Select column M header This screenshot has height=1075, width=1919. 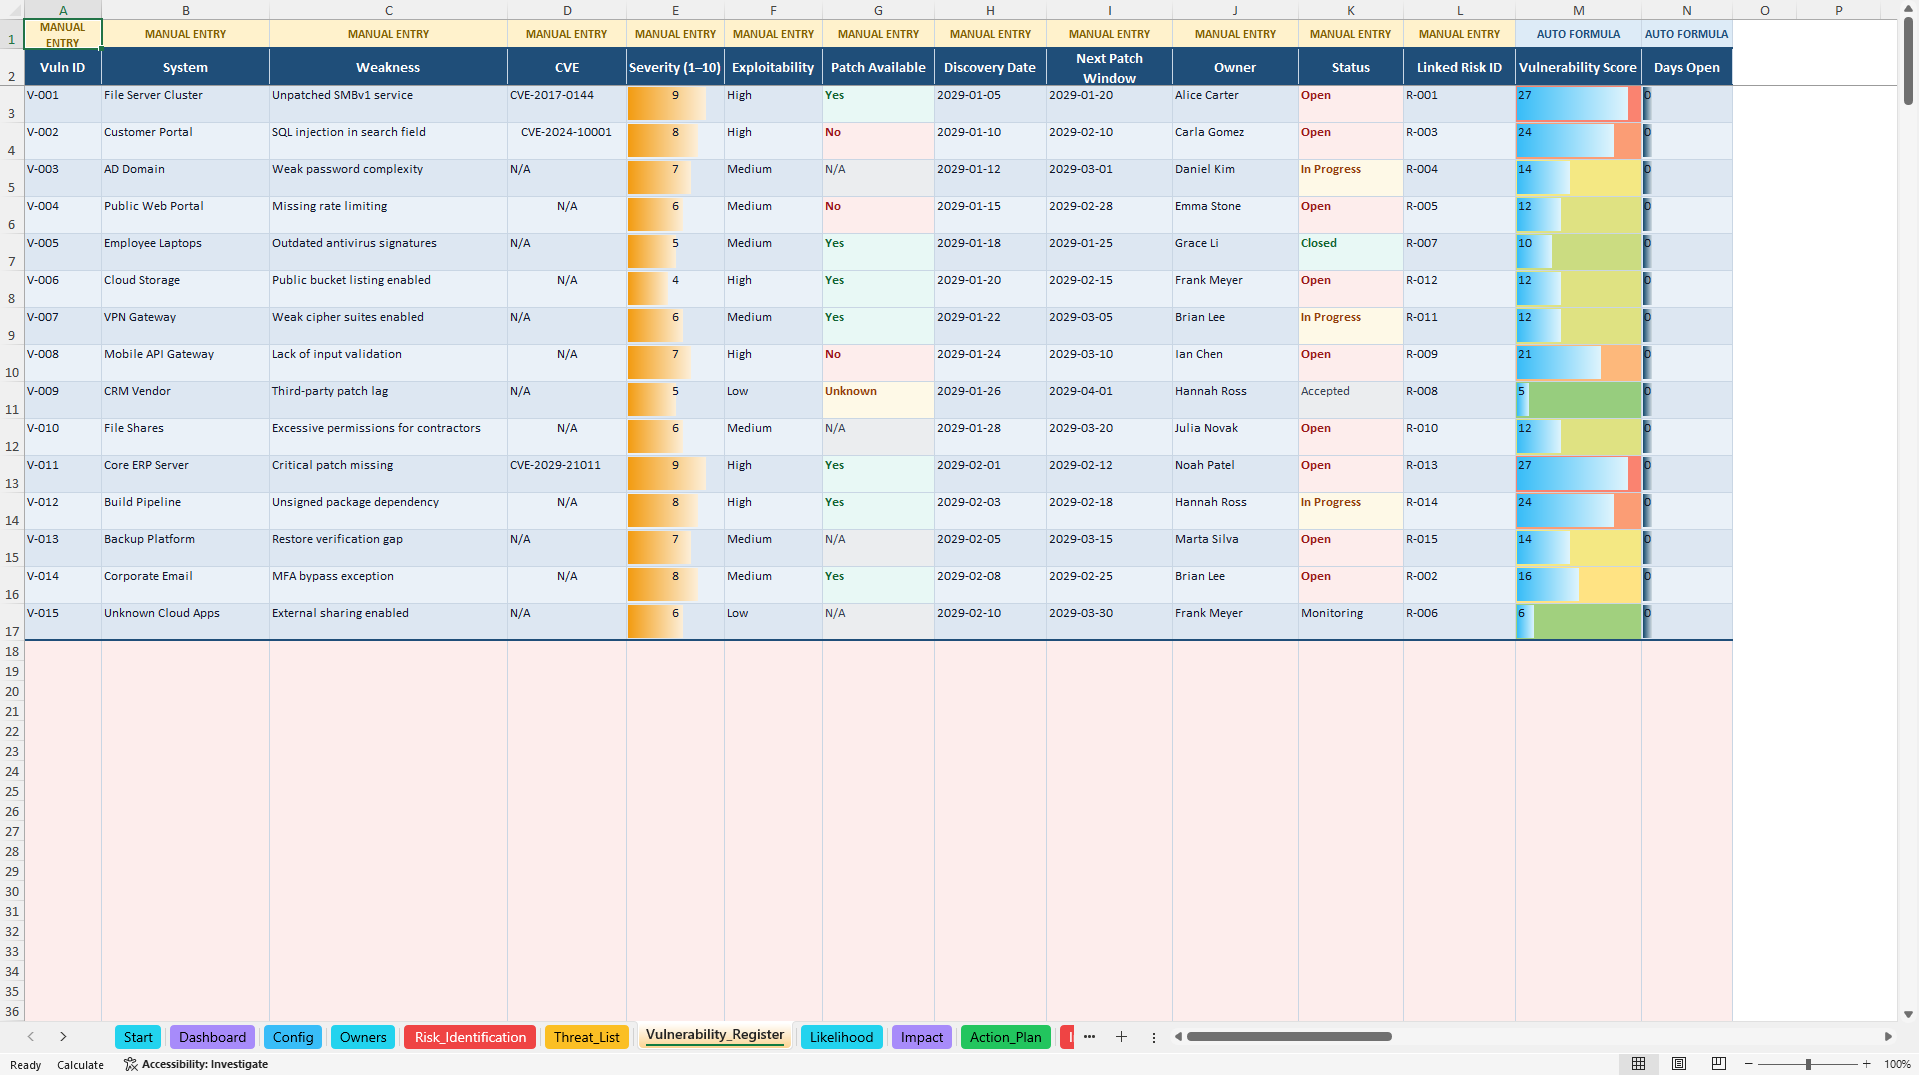pyautogui.click(x=1578, y=10)
